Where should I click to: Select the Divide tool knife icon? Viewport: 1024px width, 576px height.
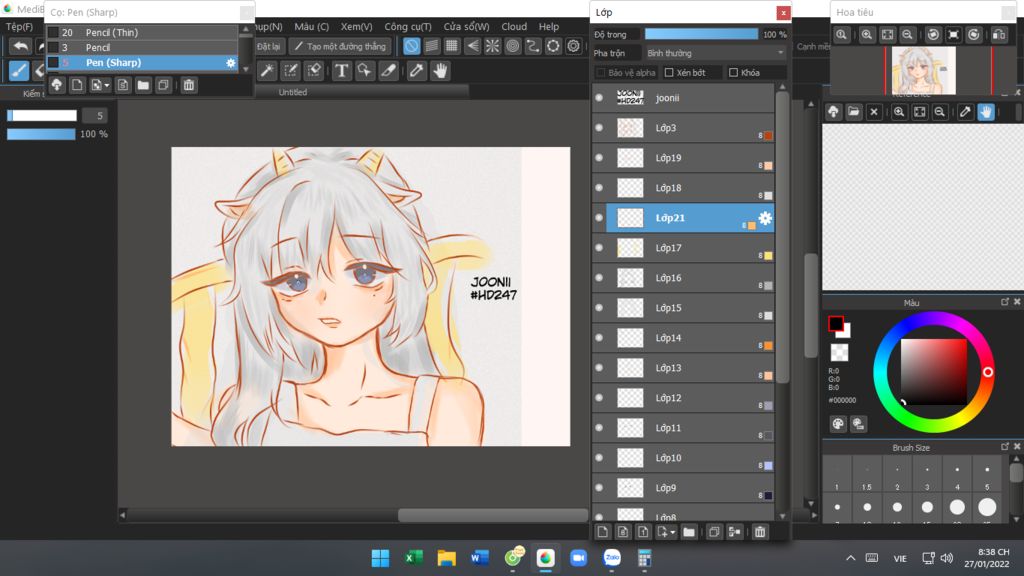click(389, 71)
